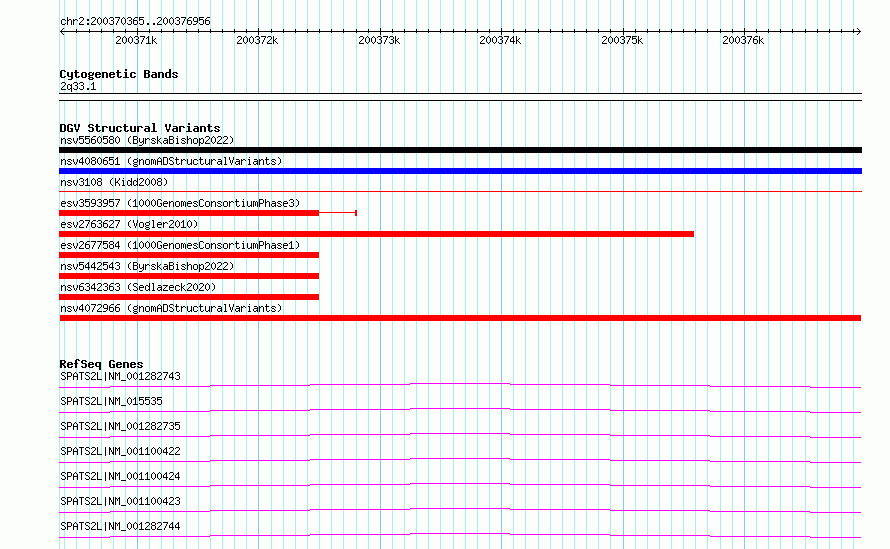
Task: Click the Cytogenetic Bands track title
Action: (x=119, y=74)
